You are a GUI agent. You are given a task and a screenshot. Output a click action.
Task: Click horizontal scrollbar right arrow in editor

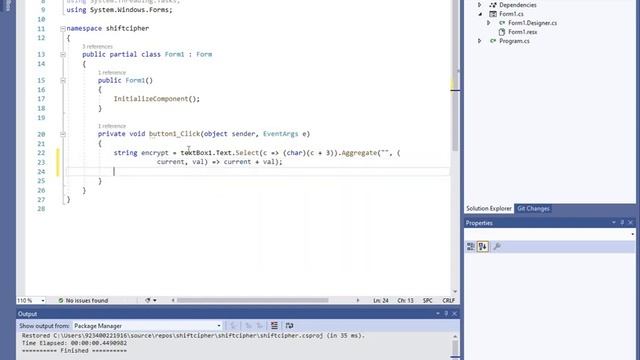[358, 300]
